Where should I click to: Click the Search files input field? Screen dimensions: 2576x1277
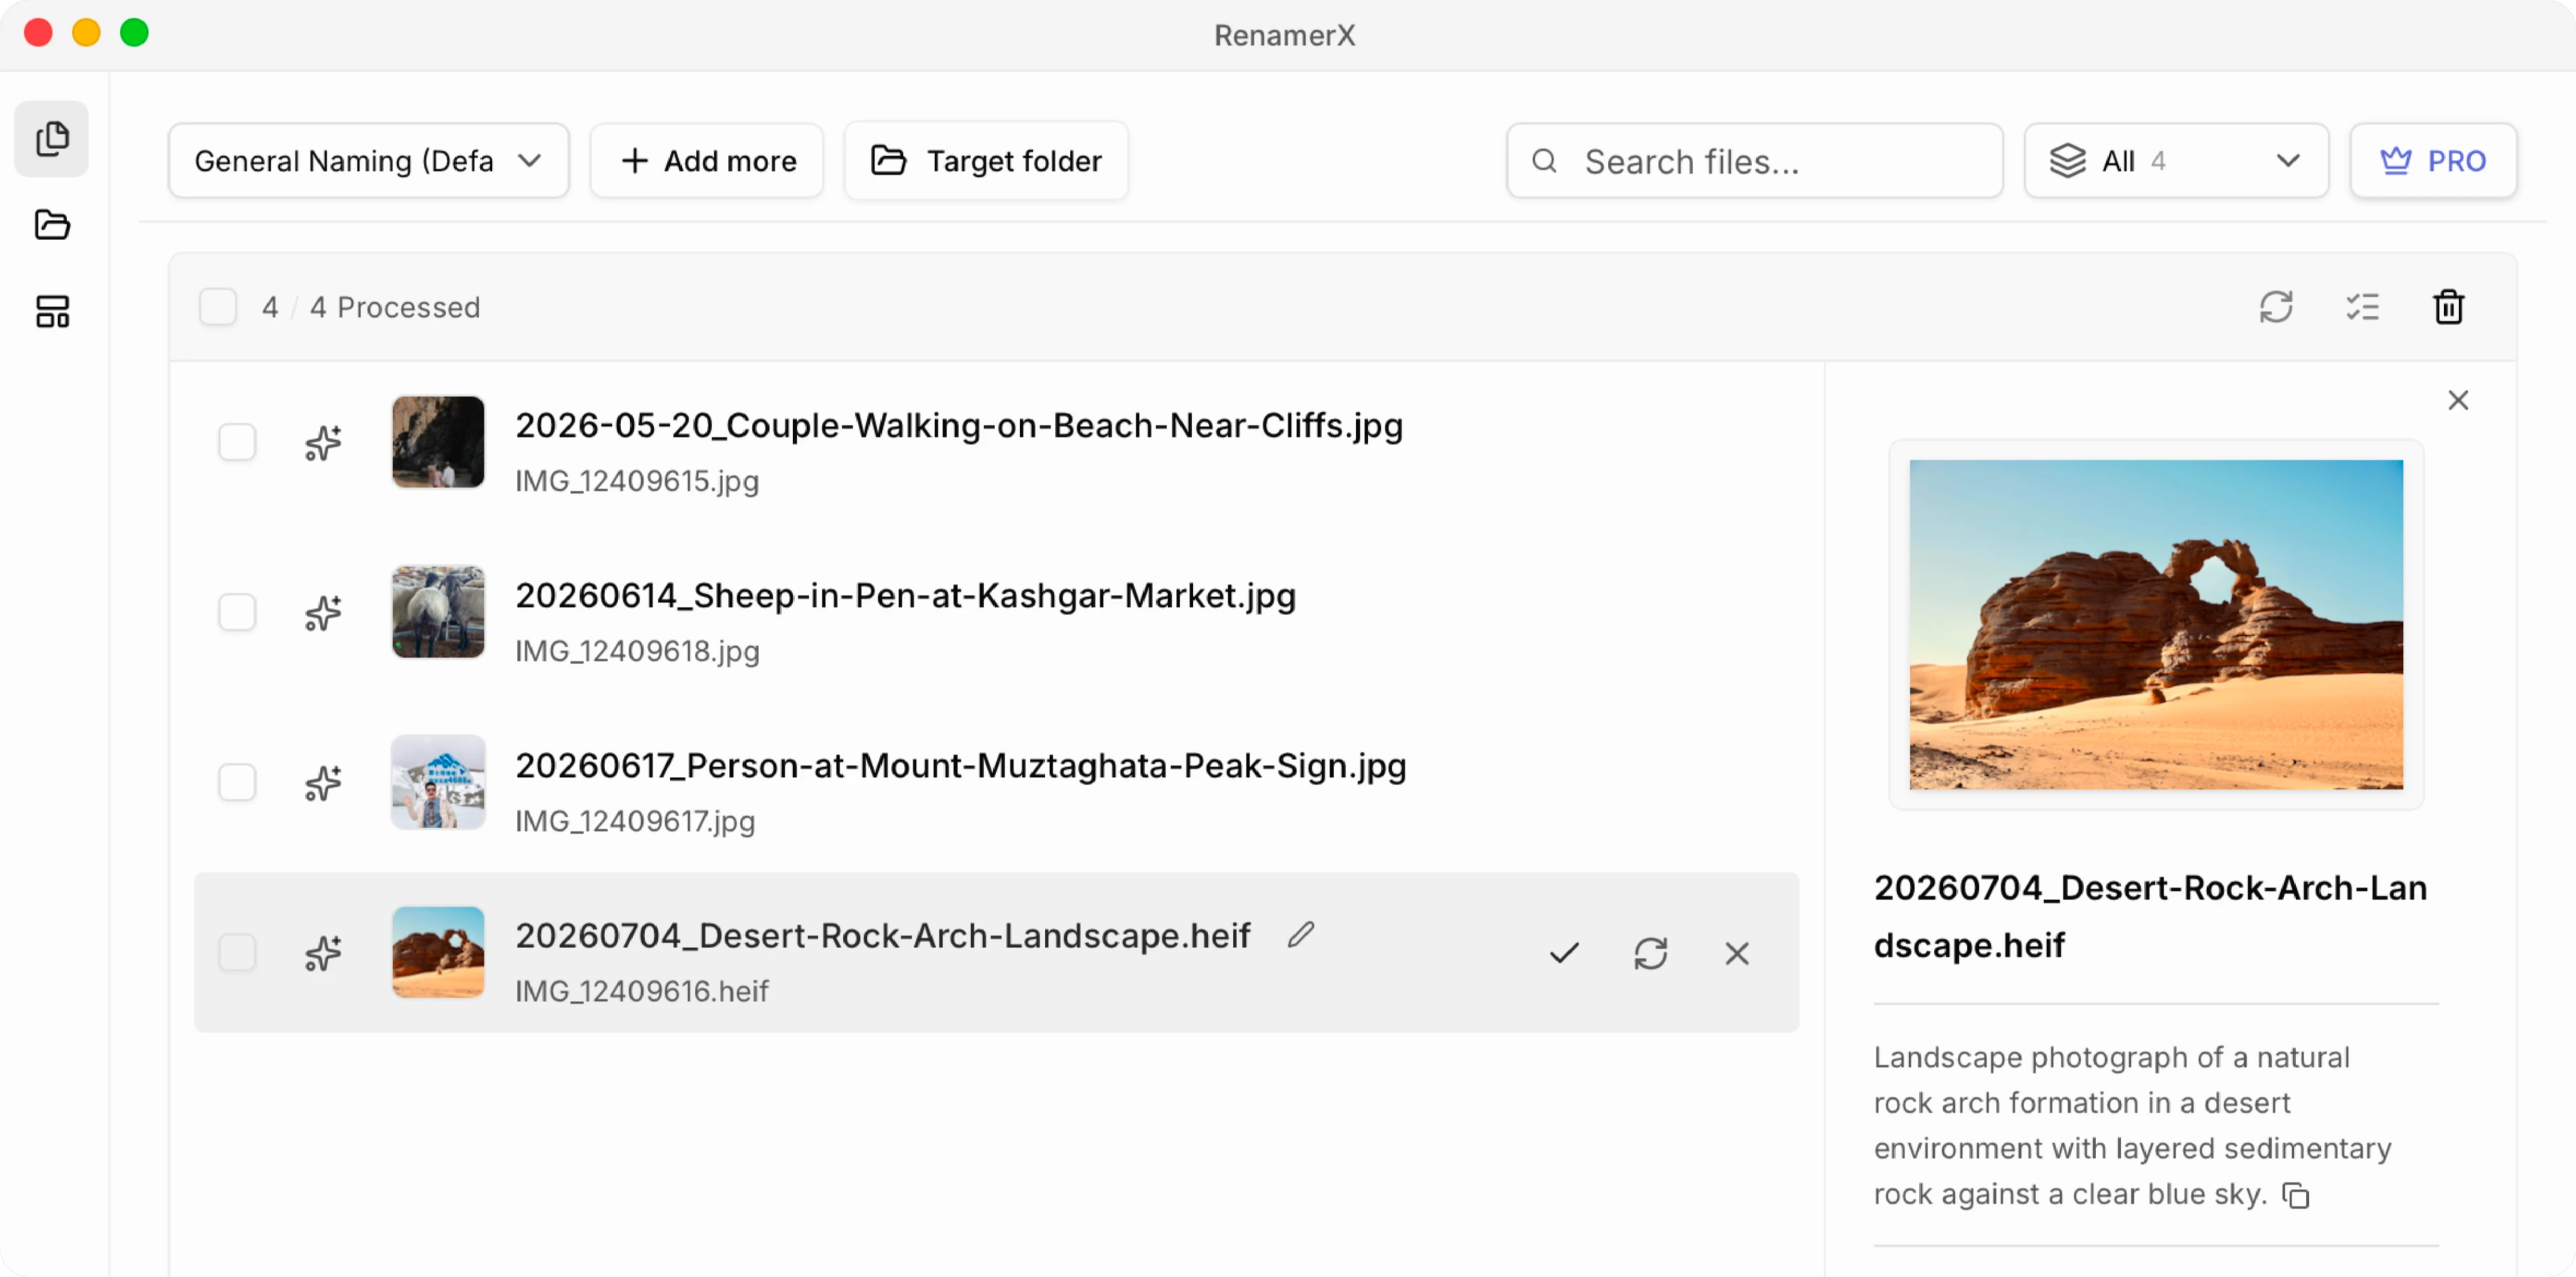pos(1754,161)
